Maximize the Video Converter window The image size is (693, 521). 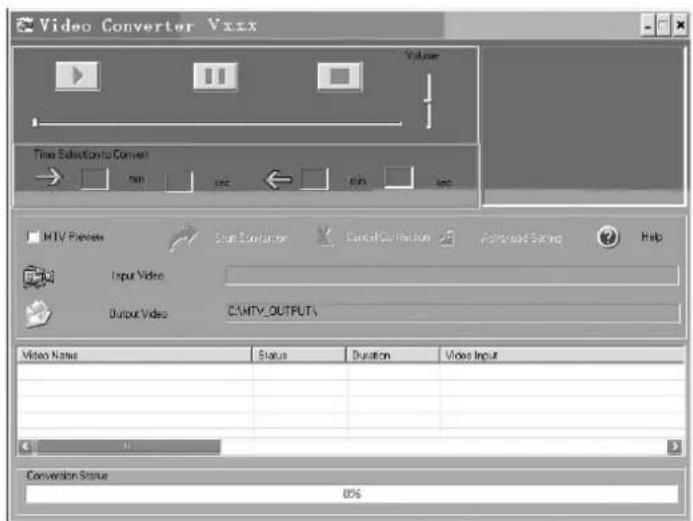pos(664,26)
